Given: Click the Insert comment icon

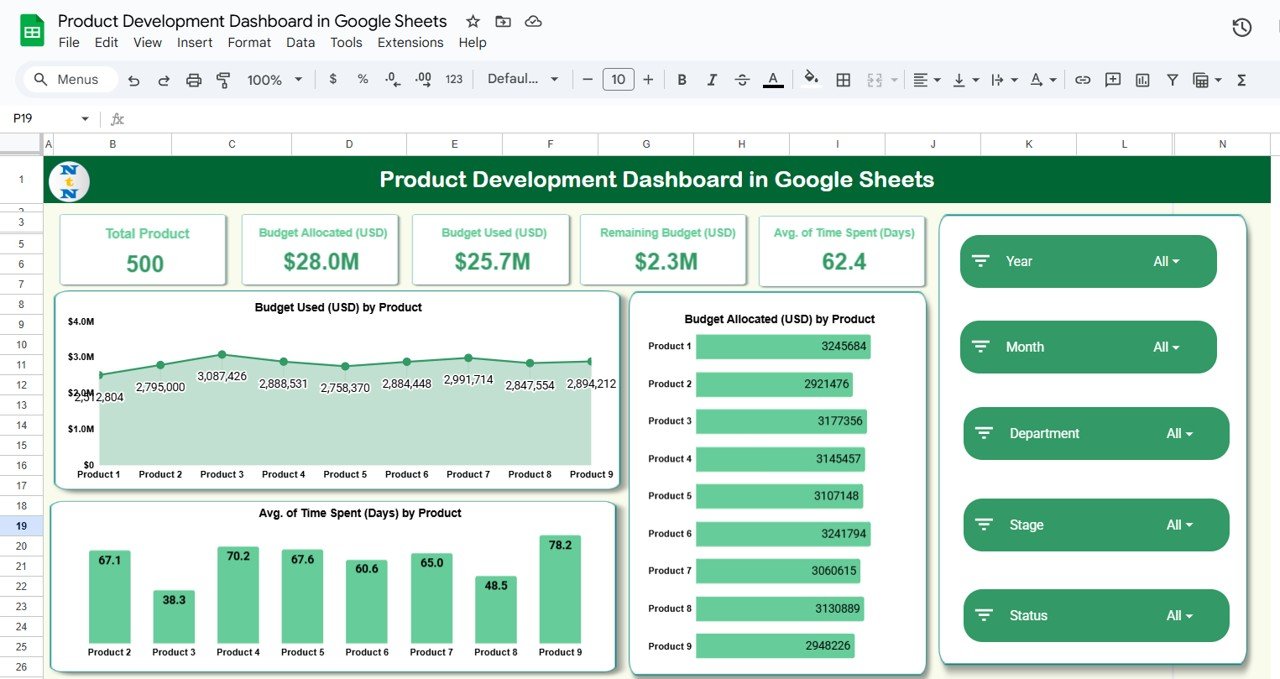Looking at the screenshot, I should [x=1112, y=79].
